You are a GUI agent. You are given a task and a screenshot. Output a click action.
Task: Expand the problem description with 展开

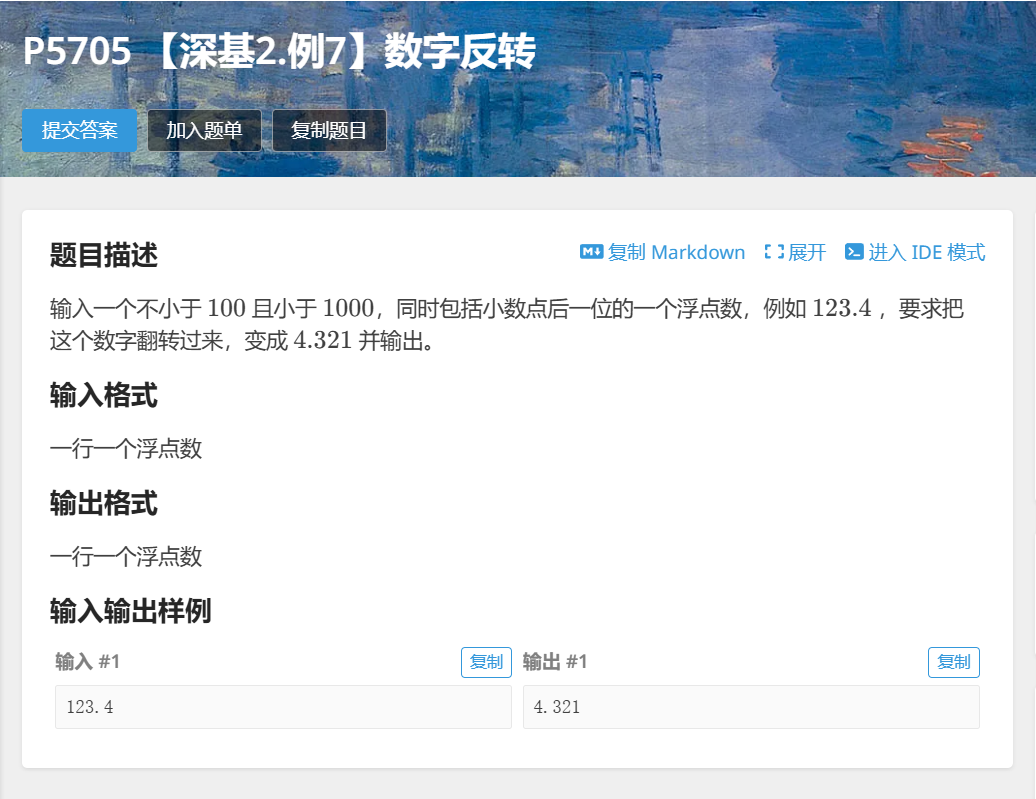point(807,252)
